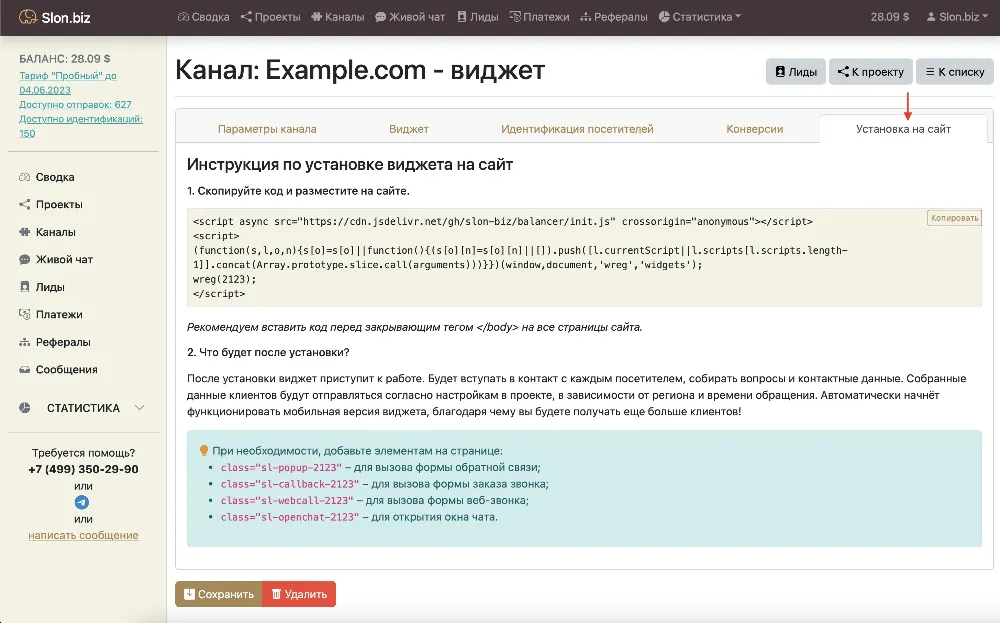Click the sidebar Лиды contact icon
Screen dimensions: 1000x623
pyautogui.click(x=24, y=287)
